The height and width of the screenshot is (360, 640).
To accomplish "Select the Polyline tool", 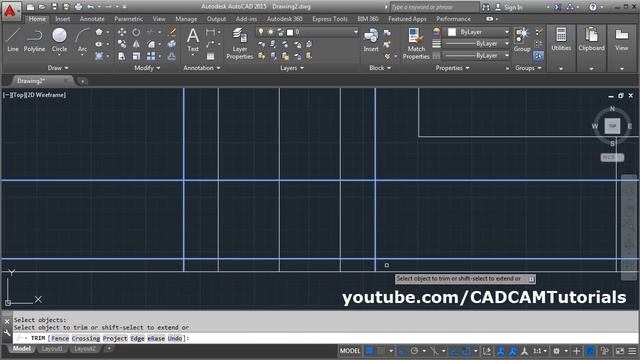I will [x=34, y=40].
